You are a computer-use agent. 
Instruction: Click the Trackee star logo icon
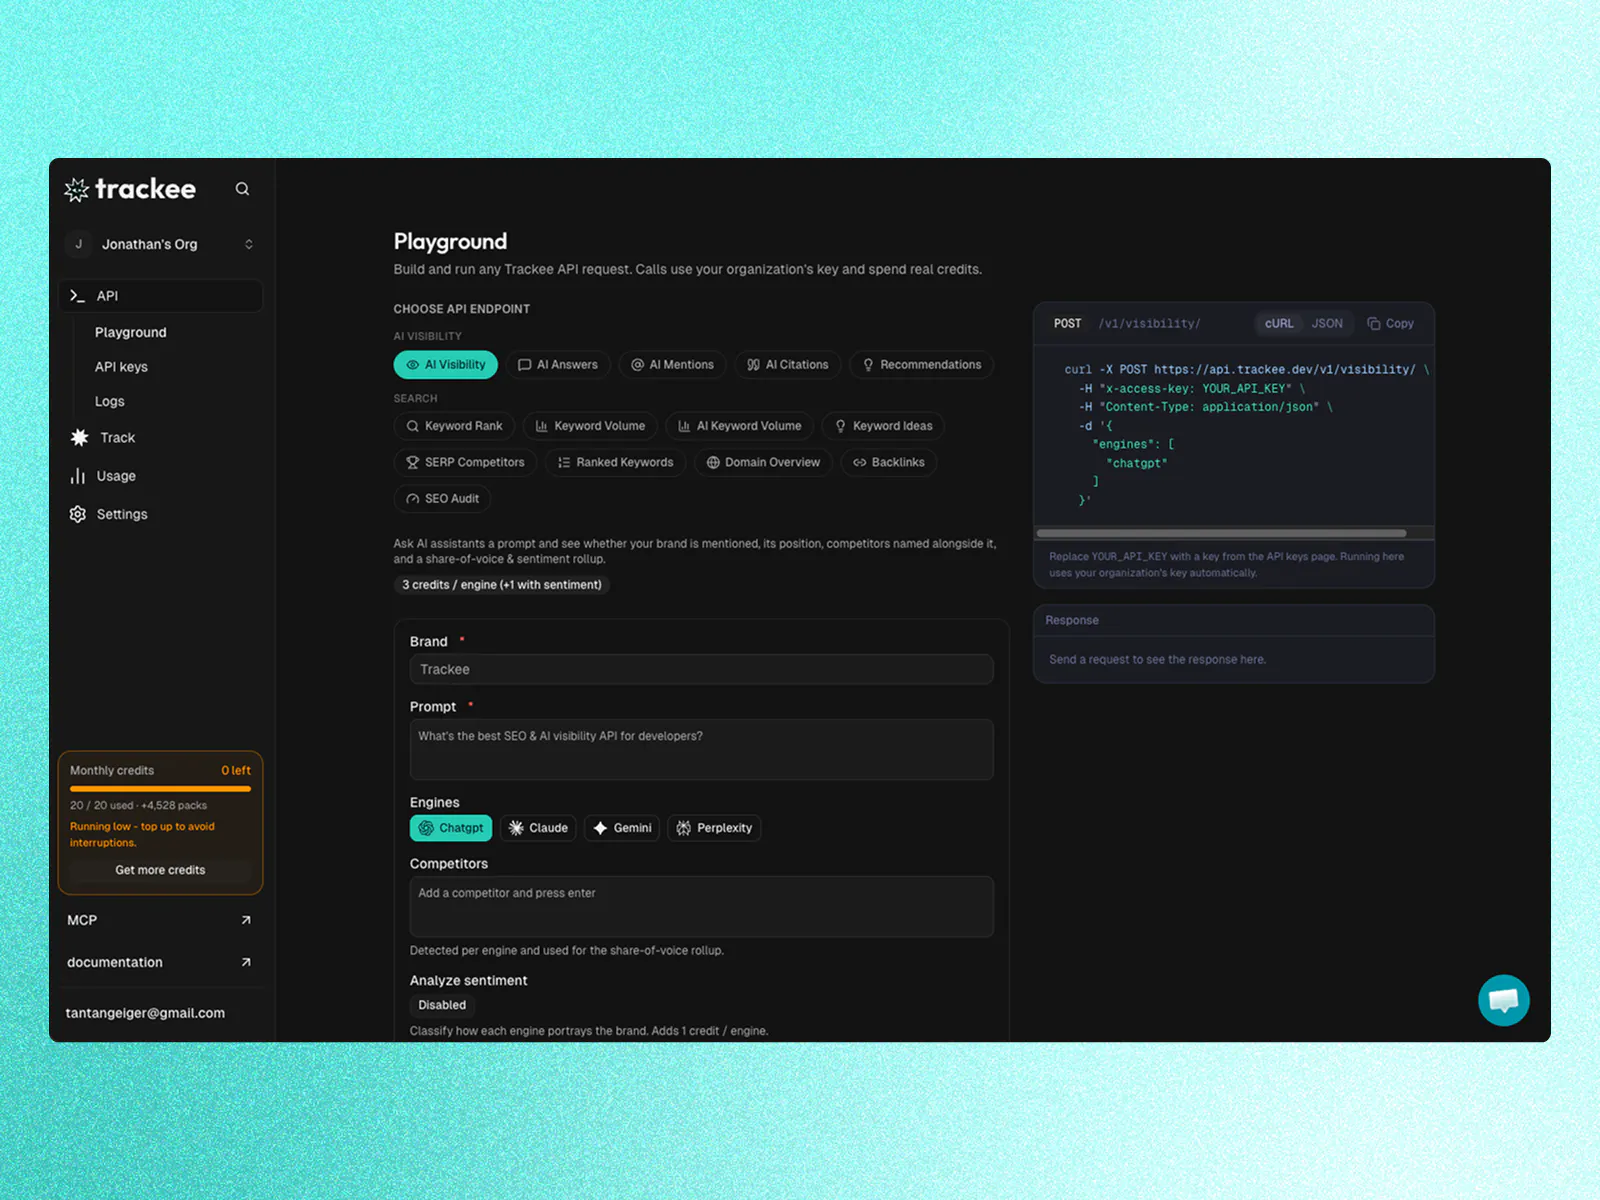[x=77, y=190]
